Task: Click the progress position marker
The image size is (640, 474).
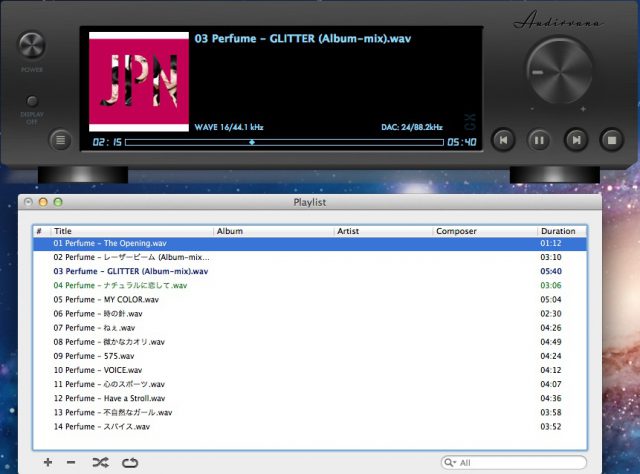Action: (252, 142)
